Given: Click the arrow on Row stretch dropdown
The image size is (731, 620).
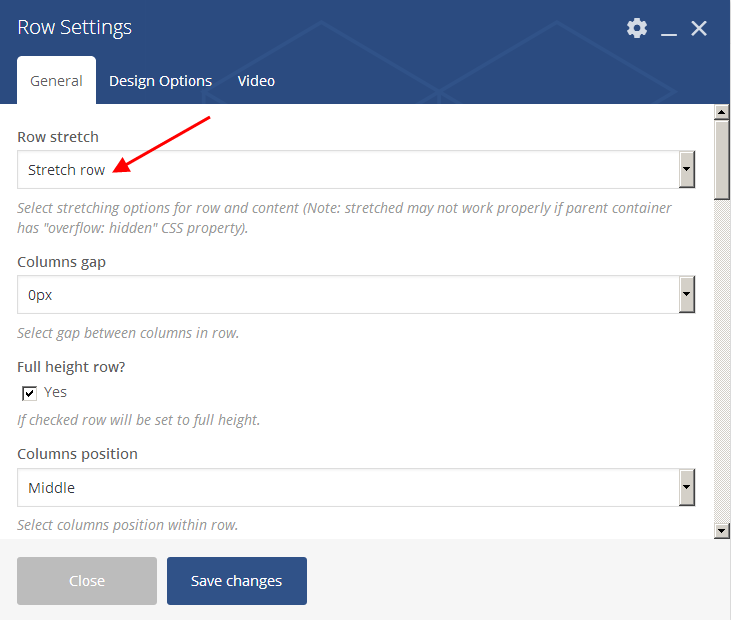Looking at the screenshot, I should tap(686, 170).
